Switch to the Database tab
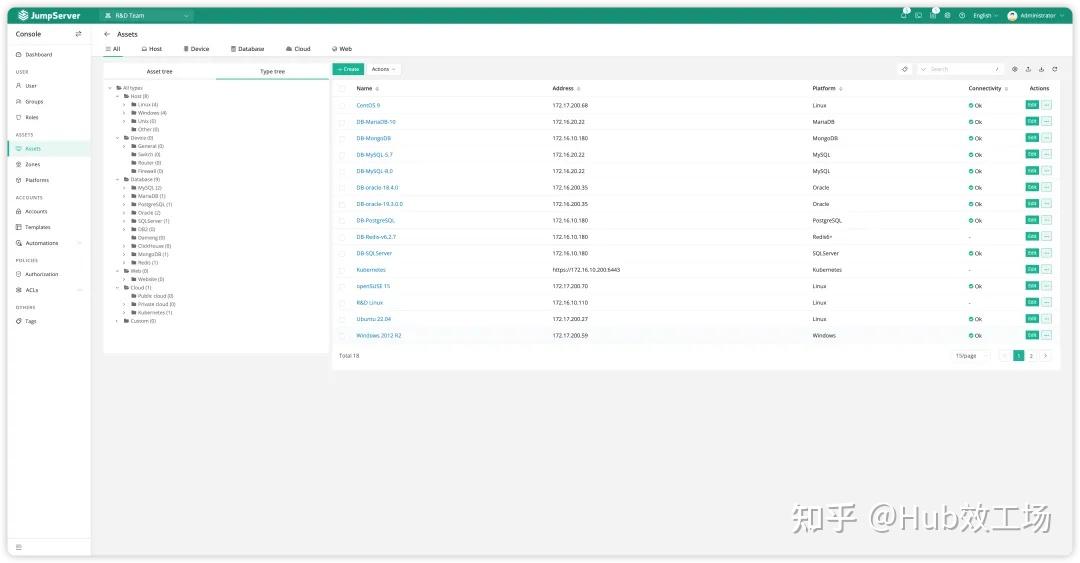The image size is (1080, 563). (x=247, y=49)
